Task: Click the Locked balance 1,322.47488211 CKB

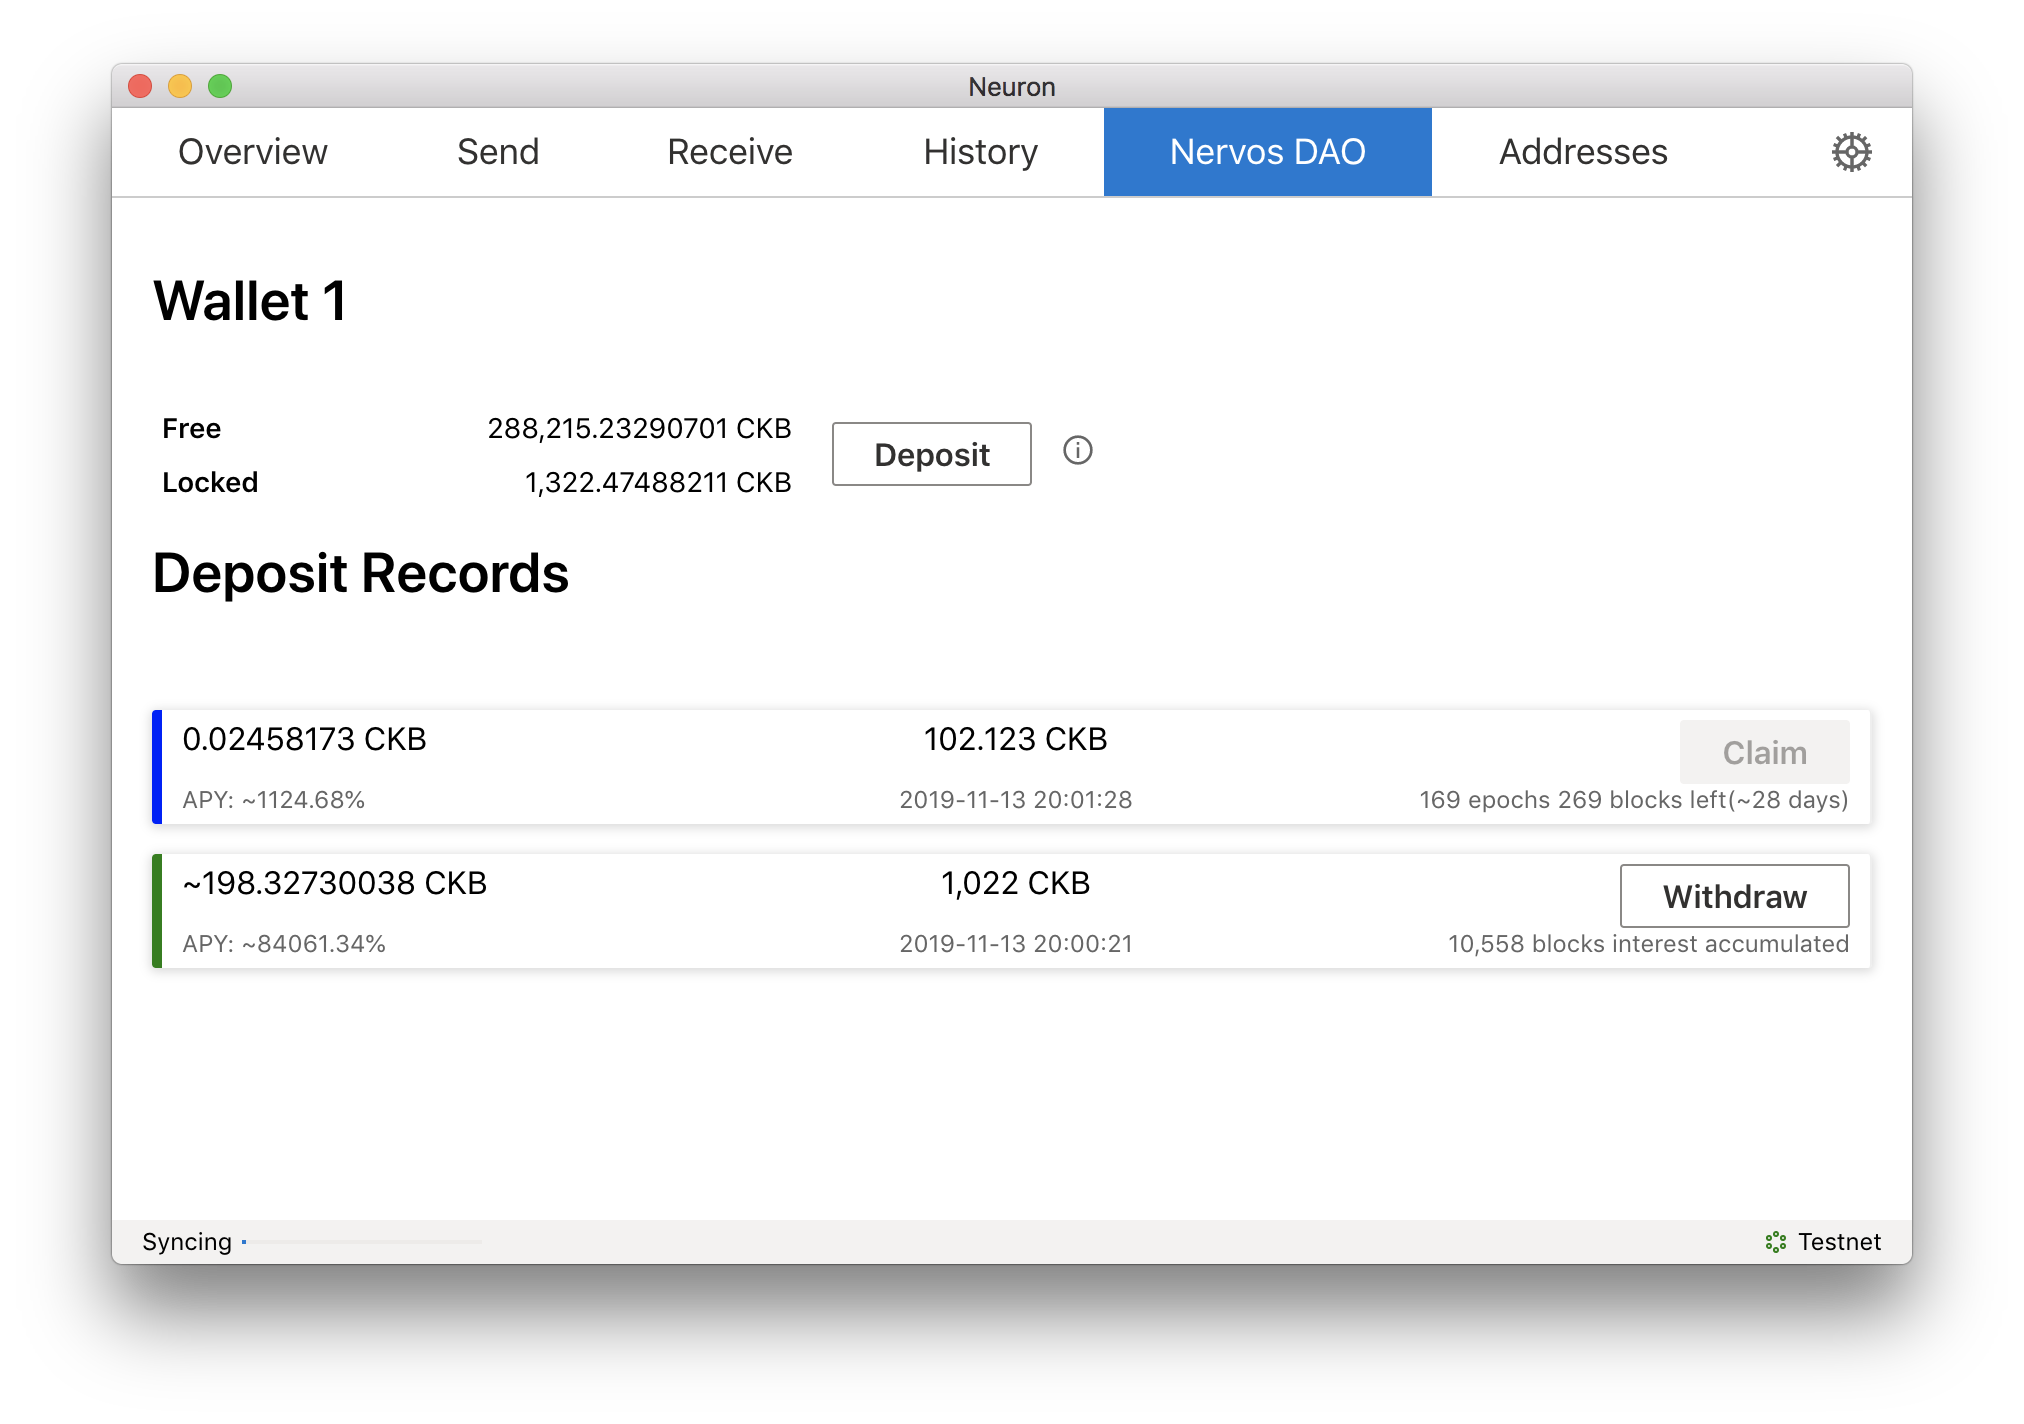Action: pos(658,482)
